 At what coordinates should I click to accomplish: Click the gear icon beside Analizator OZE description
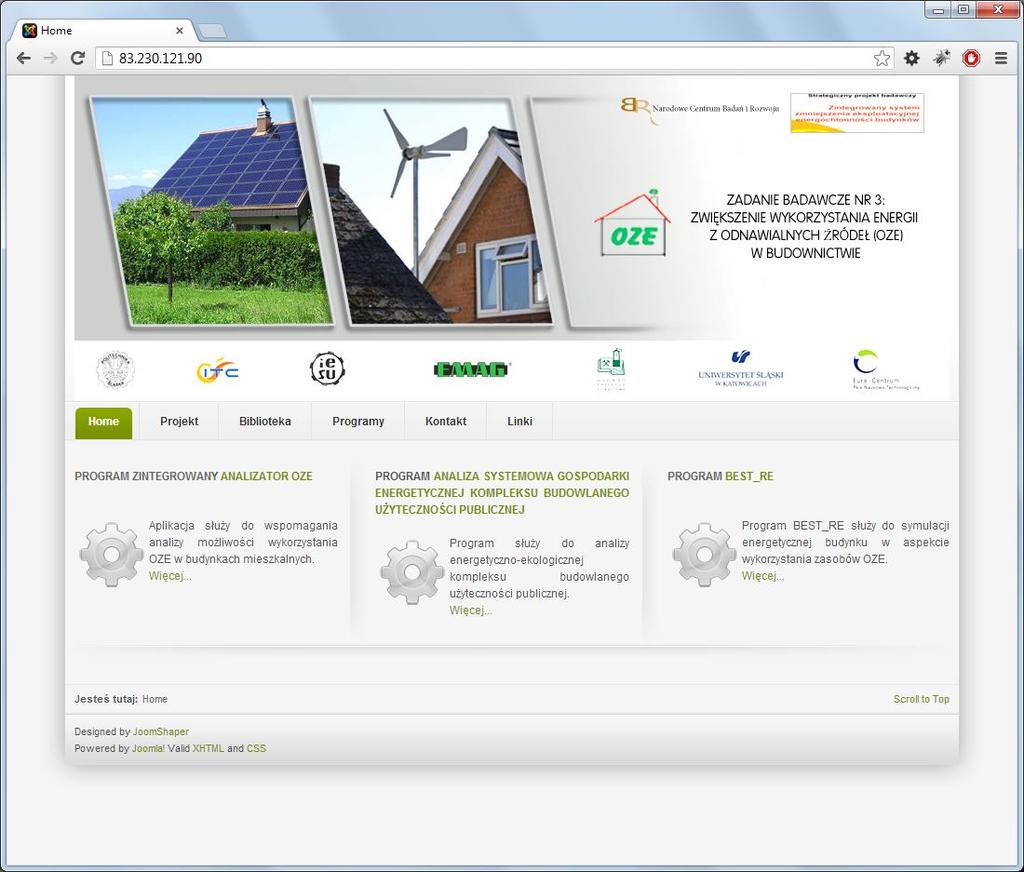click(111, 555)
